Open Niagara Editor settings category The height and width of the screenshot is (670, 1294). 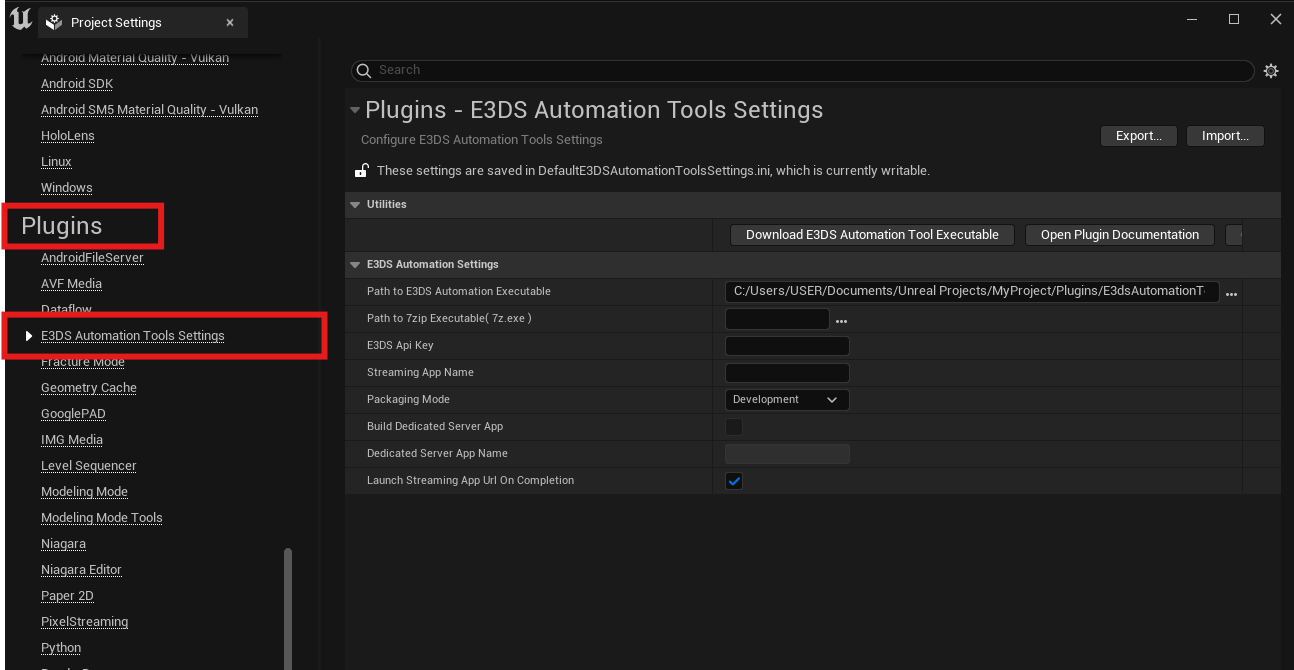pyautogui.click(x=81, y=570)
